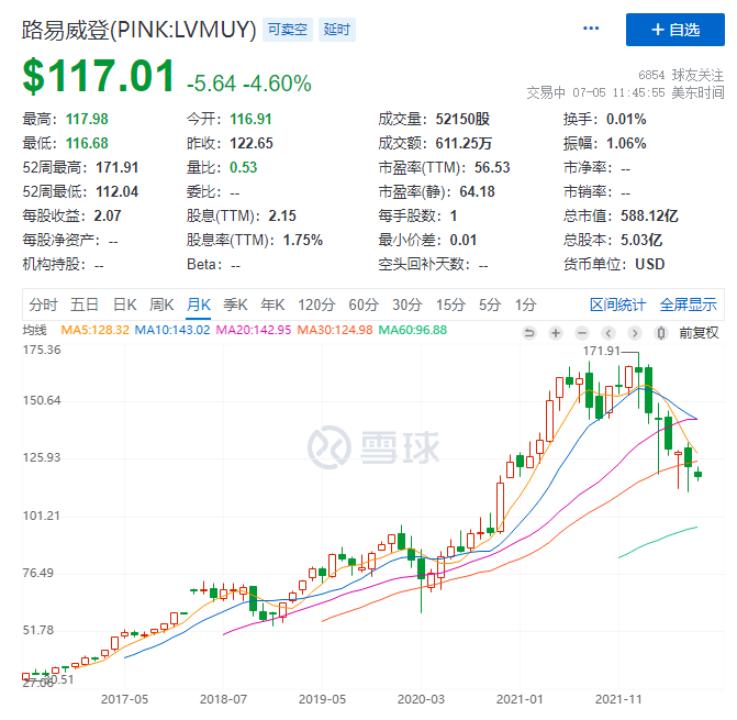Click the 最低 value 116.68
The height and width of the screenshot is (720, 737).
click(87, 143)
